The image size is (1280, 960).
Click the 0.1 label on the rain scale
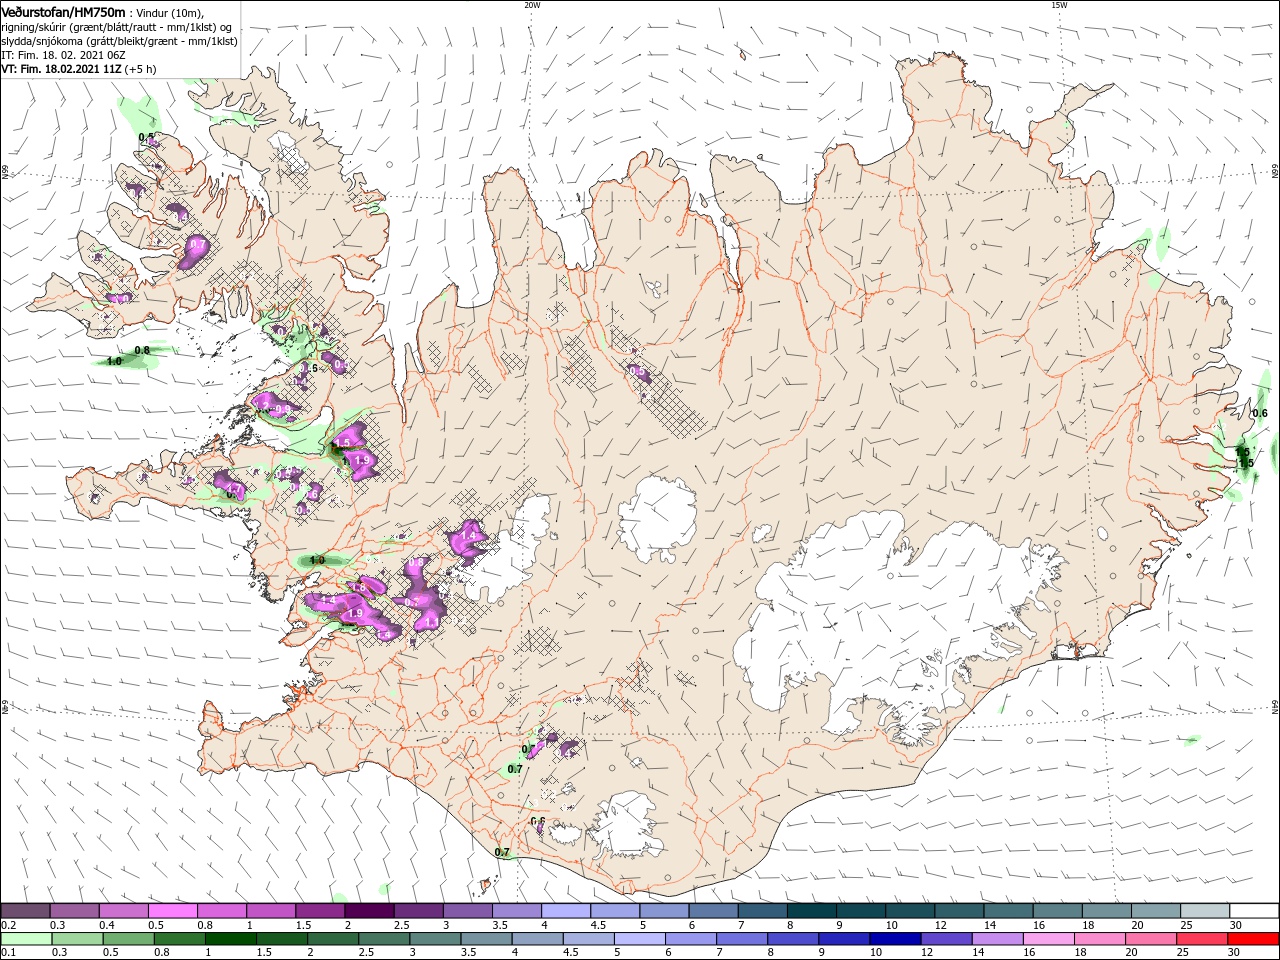coord(9,953)
